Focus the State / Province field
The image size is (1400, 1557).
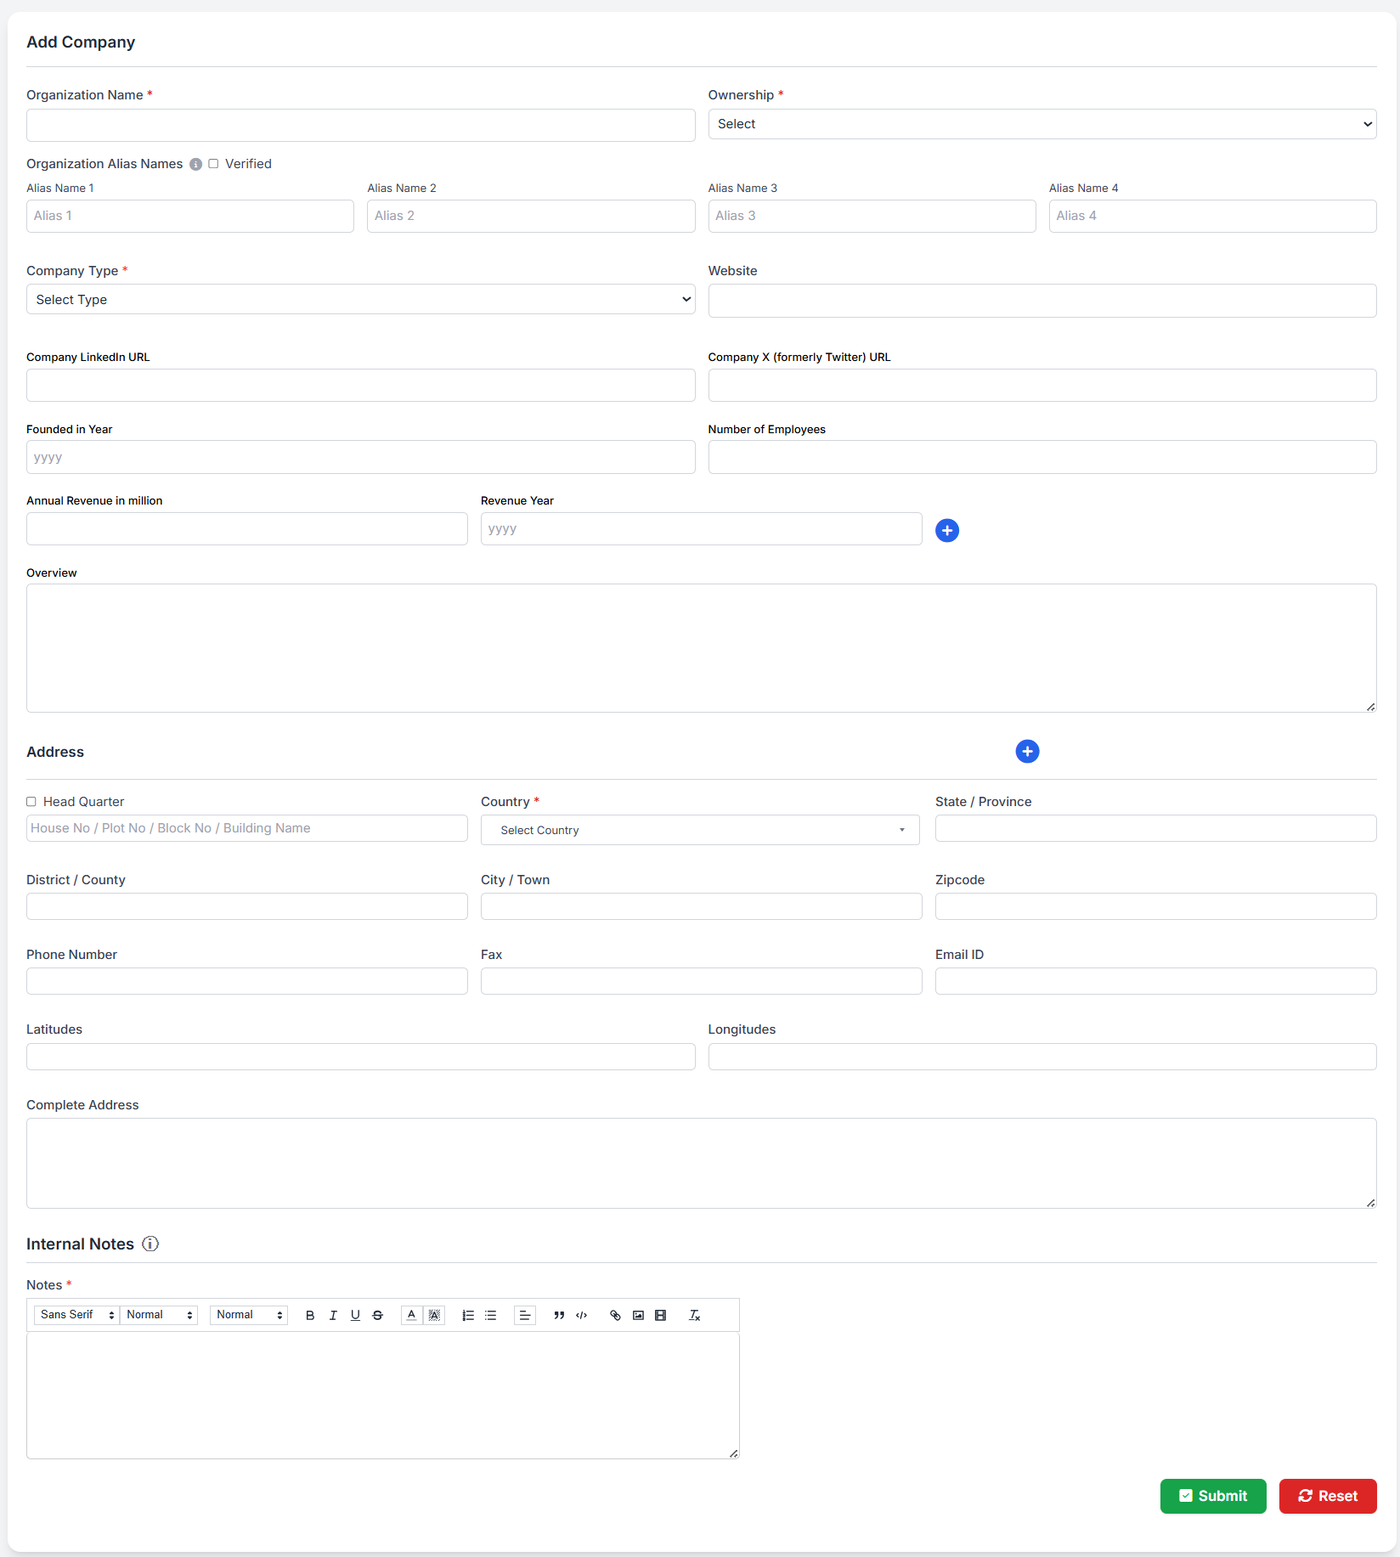click(1156, 828)
